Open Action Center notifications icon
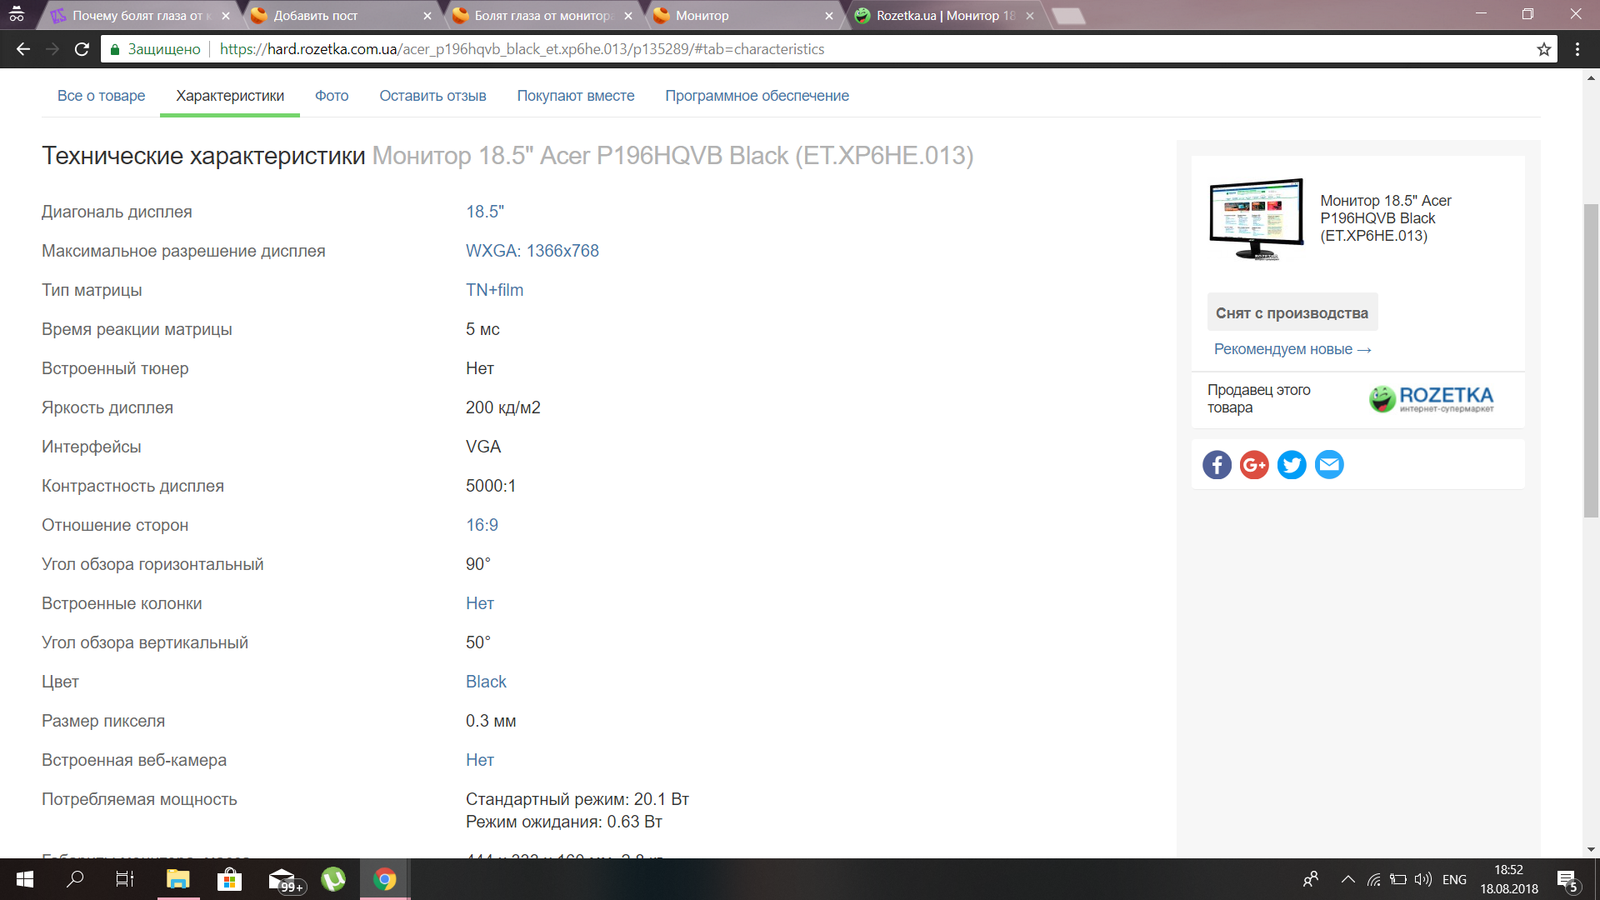The height and width of the screenshot is (900, 1600). 1568,880
